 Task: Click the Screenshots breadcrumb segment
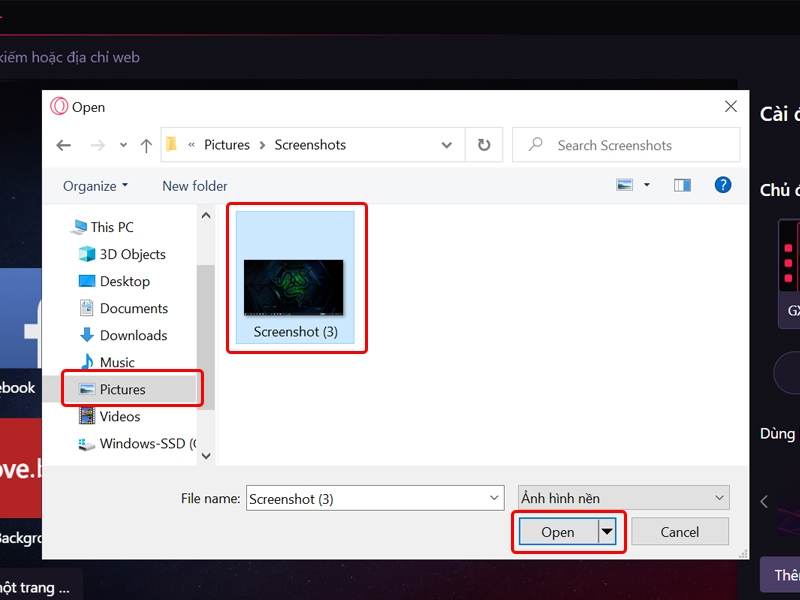click(310, 145)
